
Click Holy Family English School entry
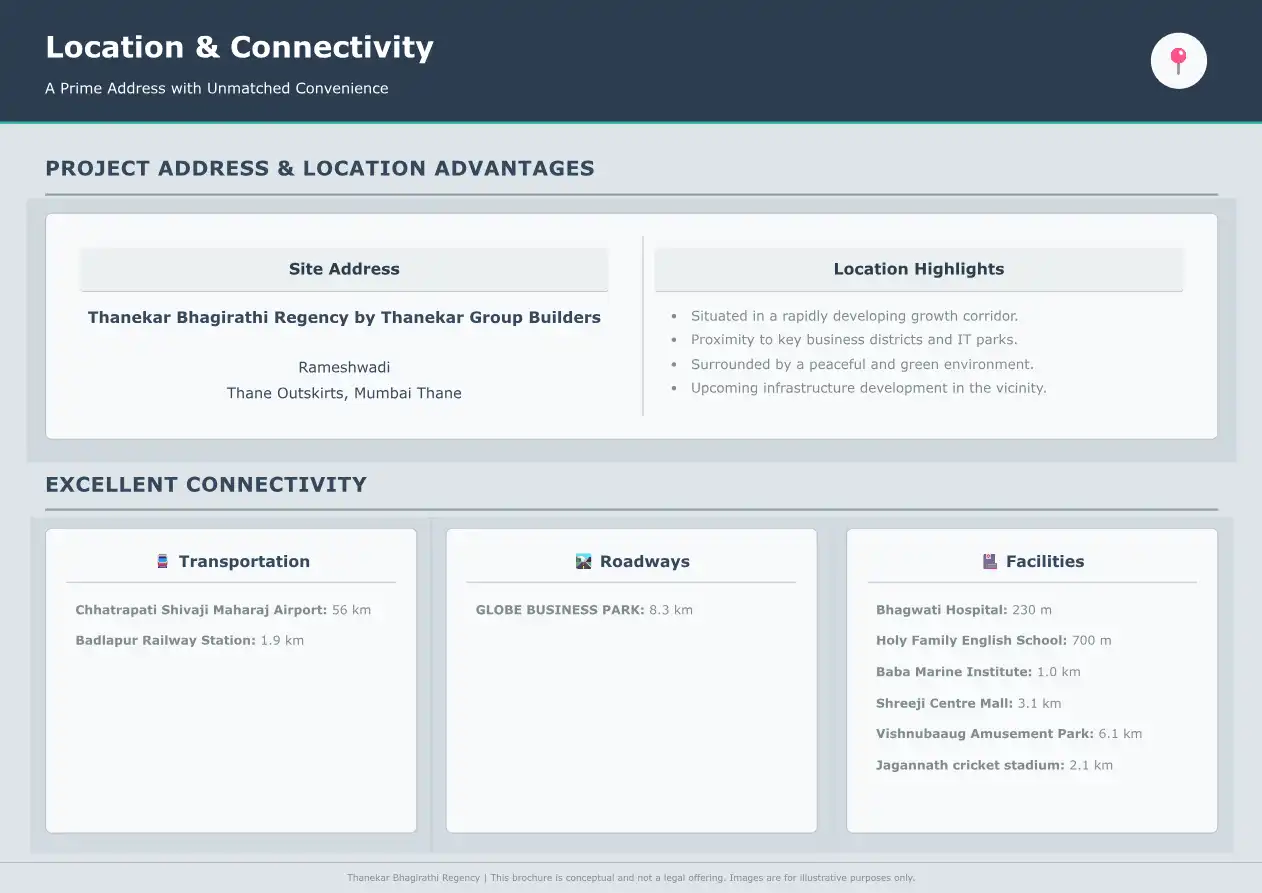(x=993, y=641)
